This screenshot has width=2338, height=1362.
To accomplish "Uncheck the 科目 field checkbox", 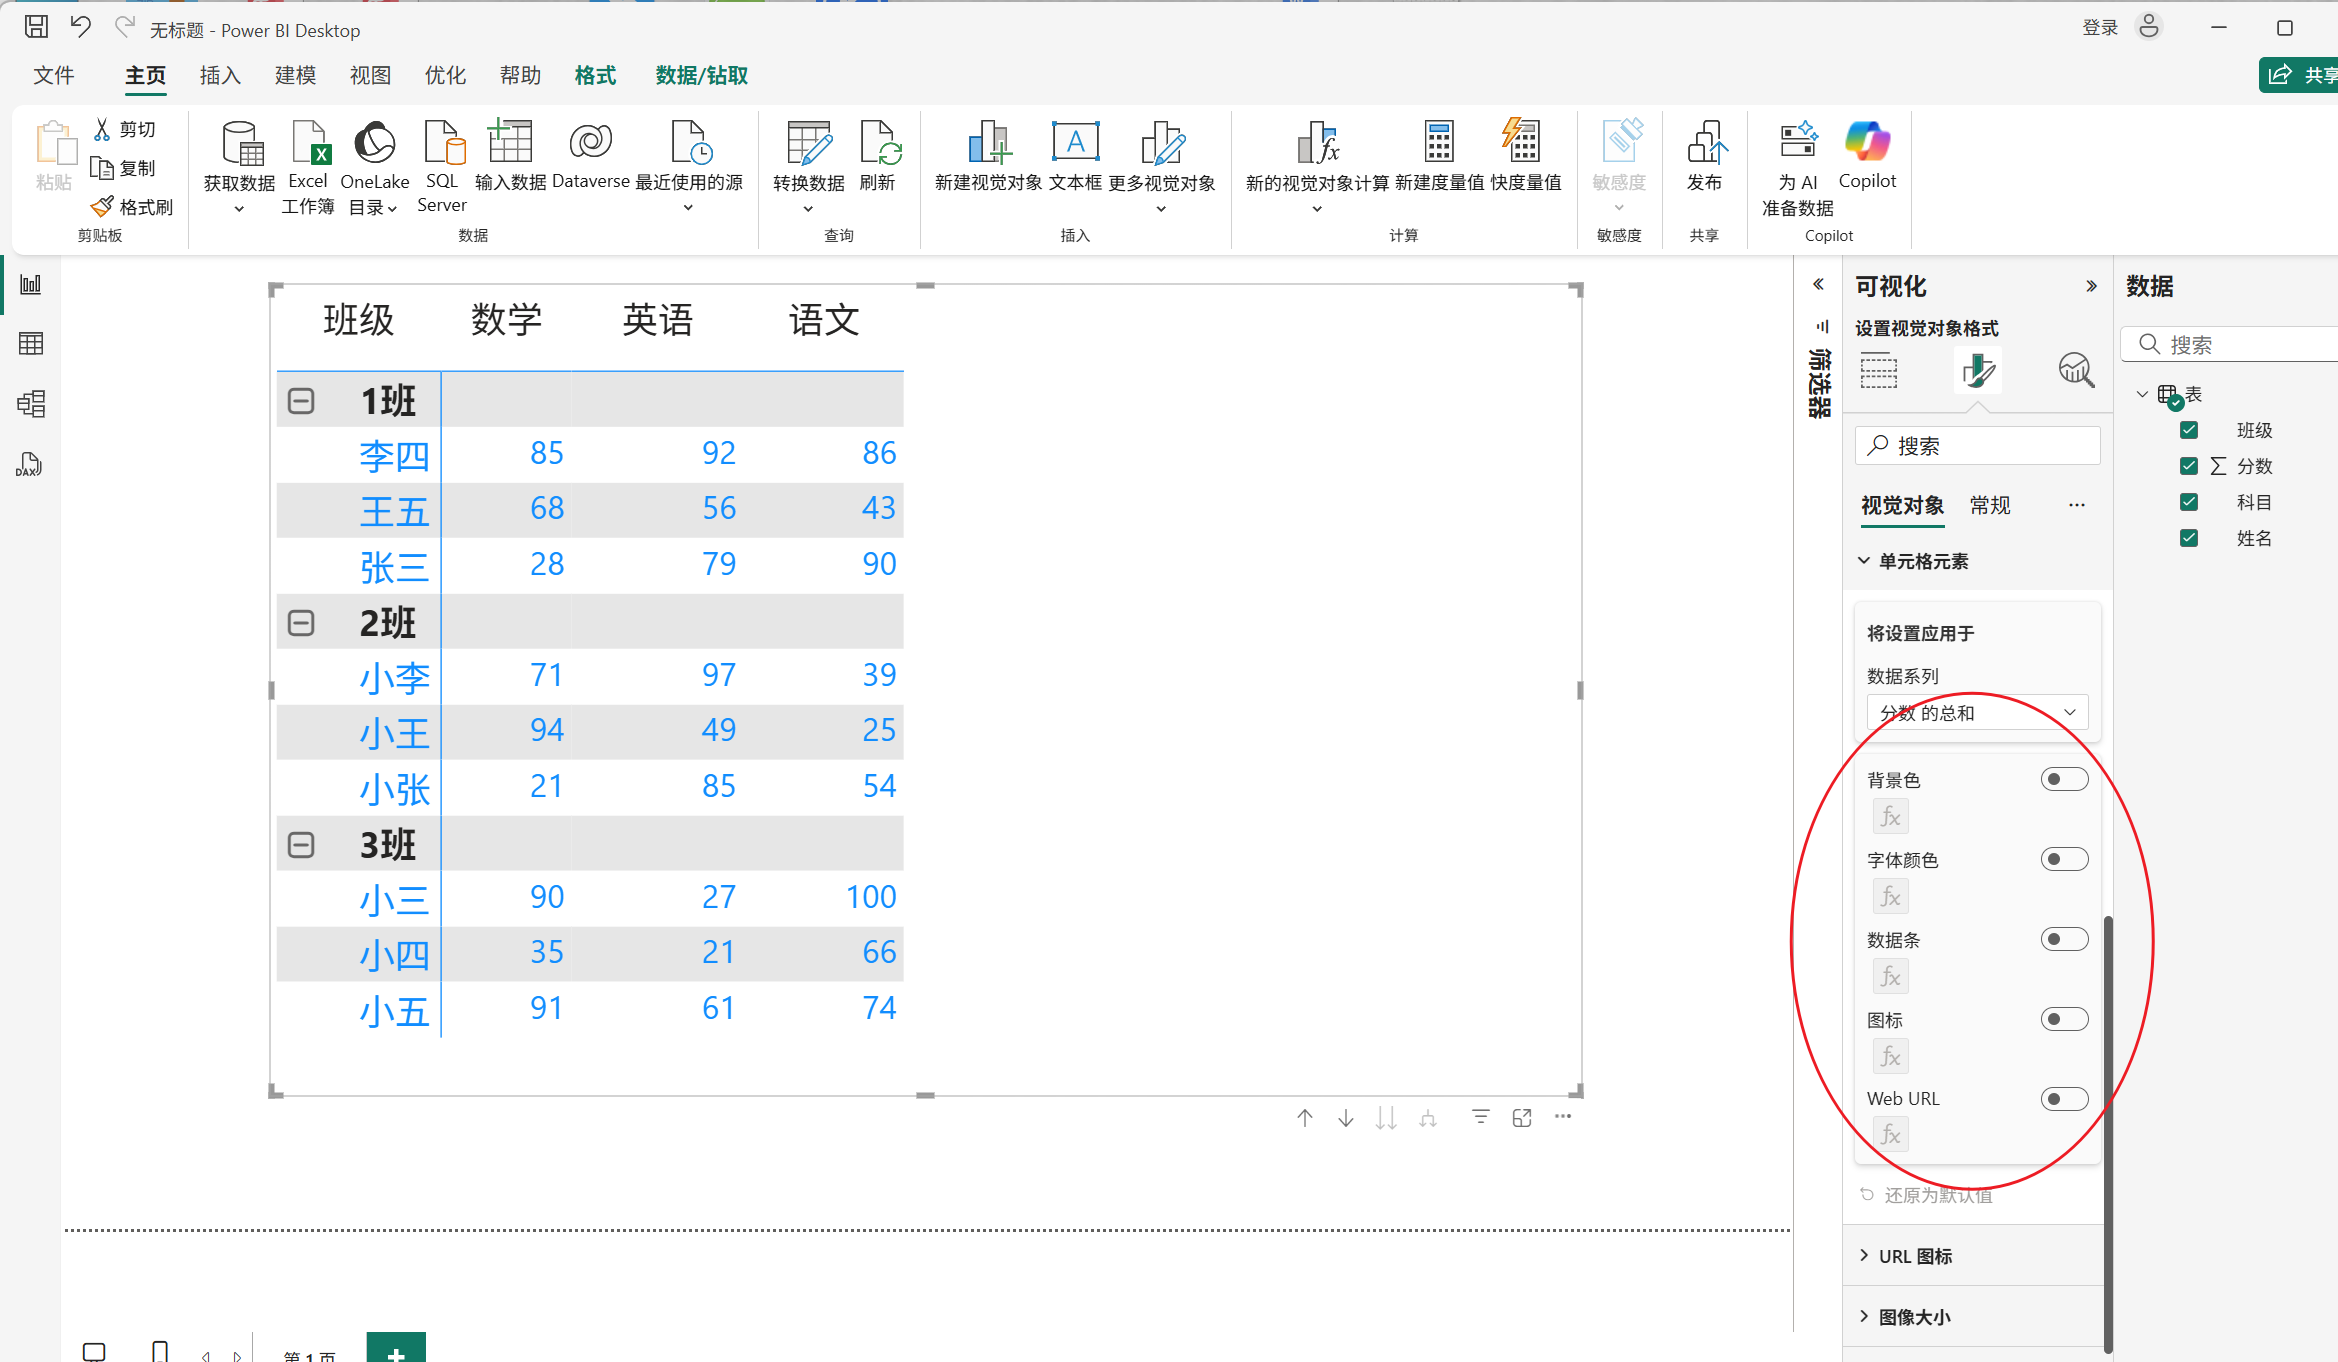I will [2189, 502].
